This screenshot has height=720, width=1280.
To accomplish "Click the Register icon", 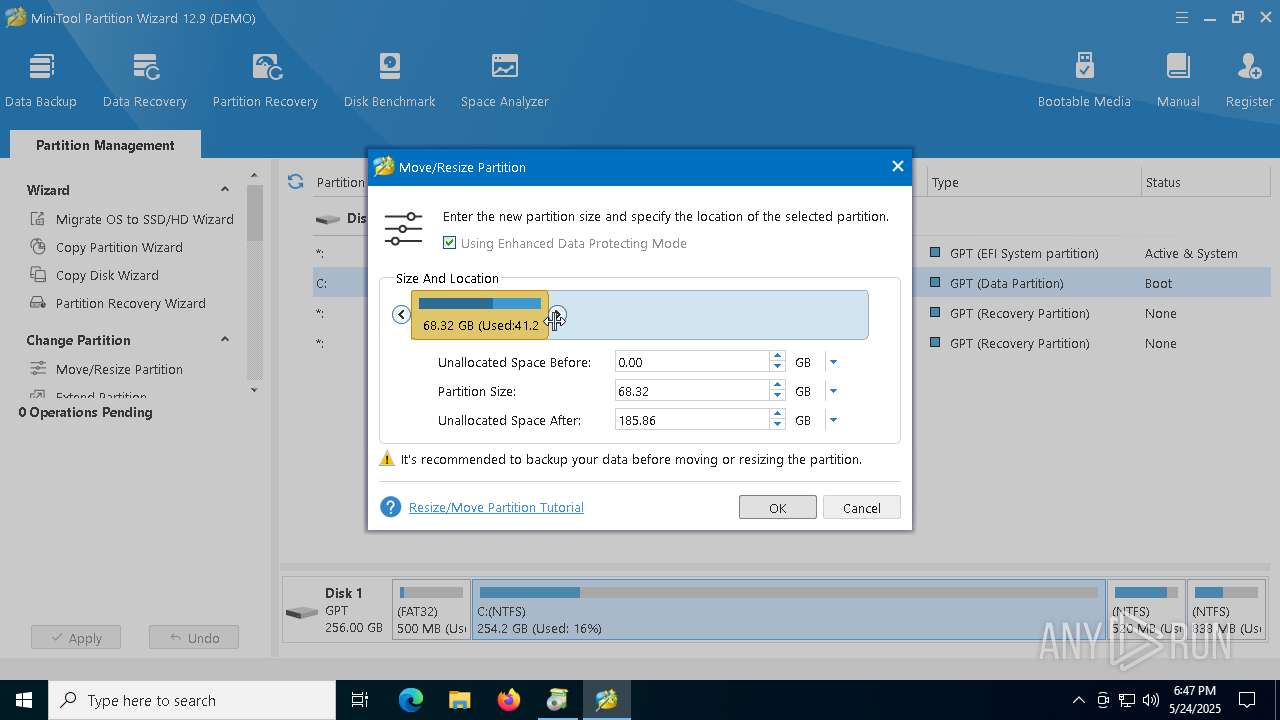I will tap(1249, 67).
